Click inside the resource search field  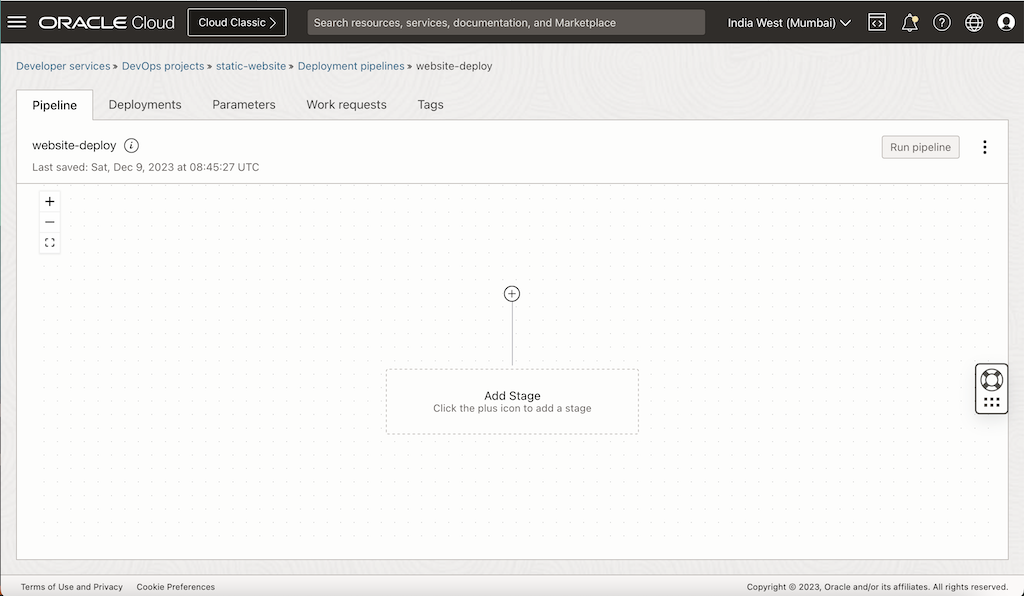pos(505,22)
